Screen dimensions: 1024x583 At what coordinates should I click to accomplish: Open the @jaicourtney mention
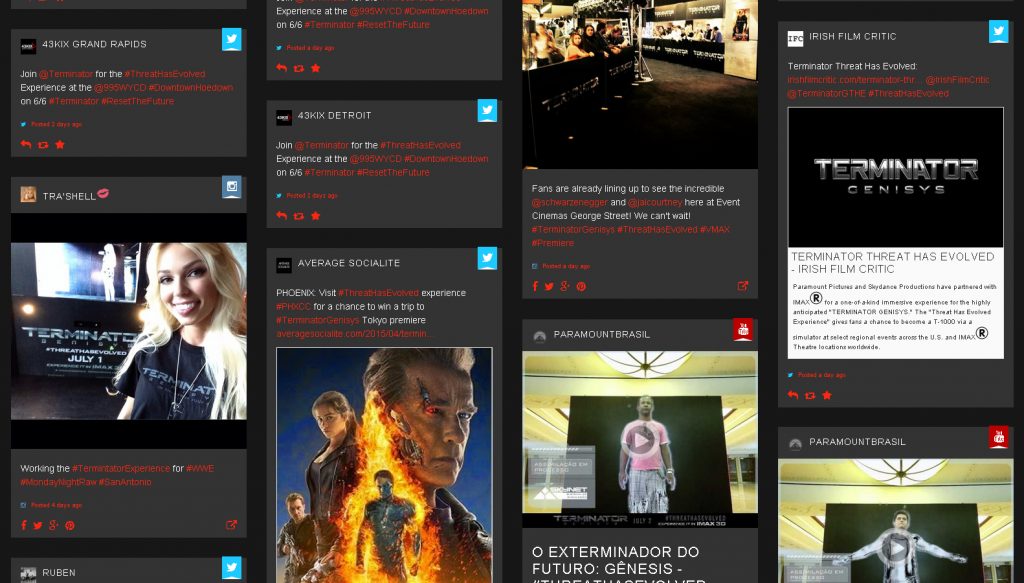tap(655, 202)
